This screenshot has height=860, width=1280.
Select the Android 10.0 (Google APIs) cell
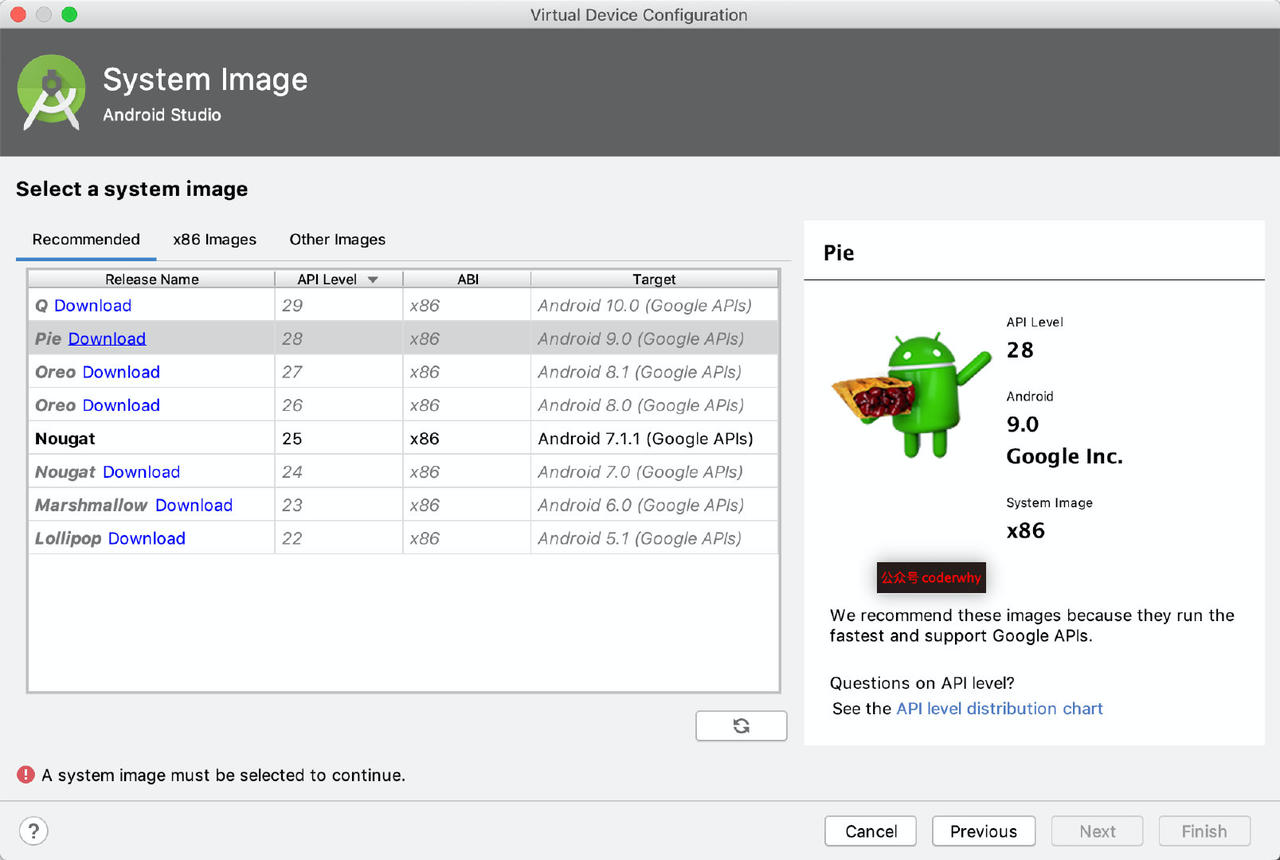pos(654,305)
